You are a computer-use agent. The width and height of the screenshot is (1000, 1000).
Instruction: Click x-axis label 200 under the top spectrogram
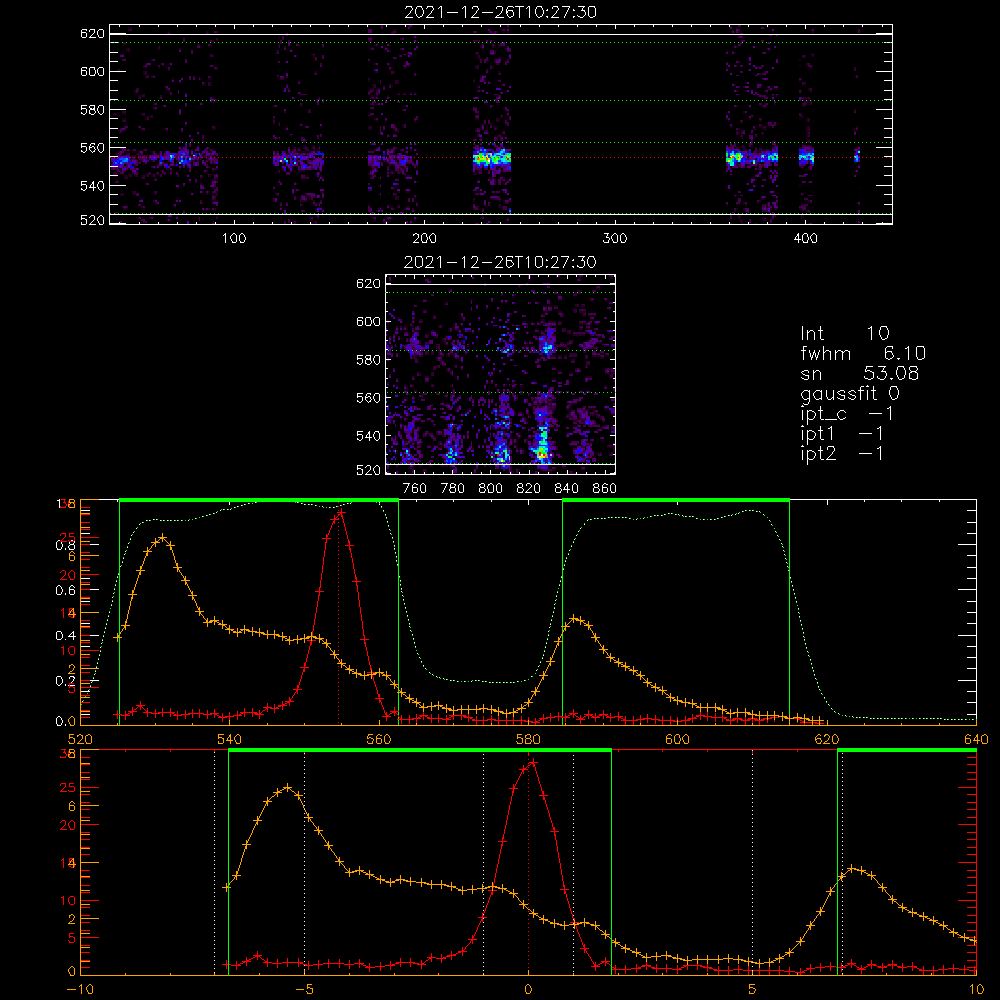[425, 239]
